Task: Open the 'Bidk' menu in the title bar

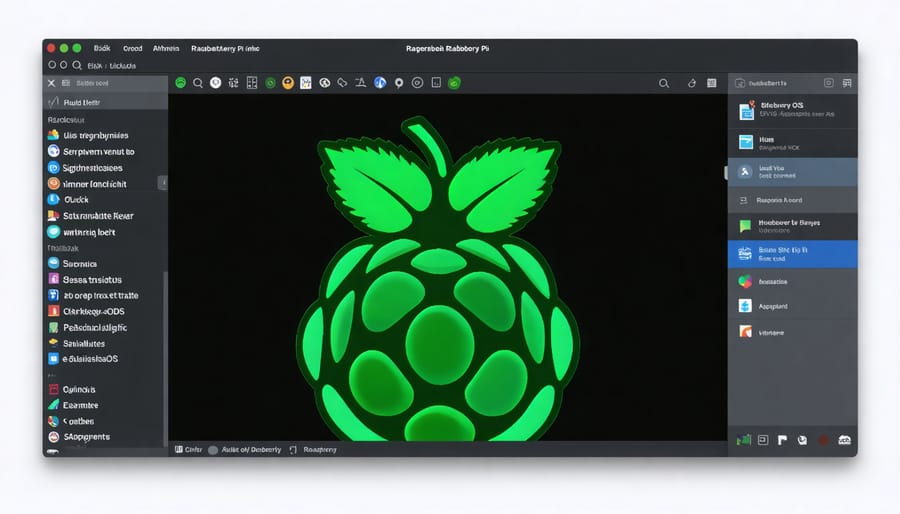Action: [x=102, y=48]
